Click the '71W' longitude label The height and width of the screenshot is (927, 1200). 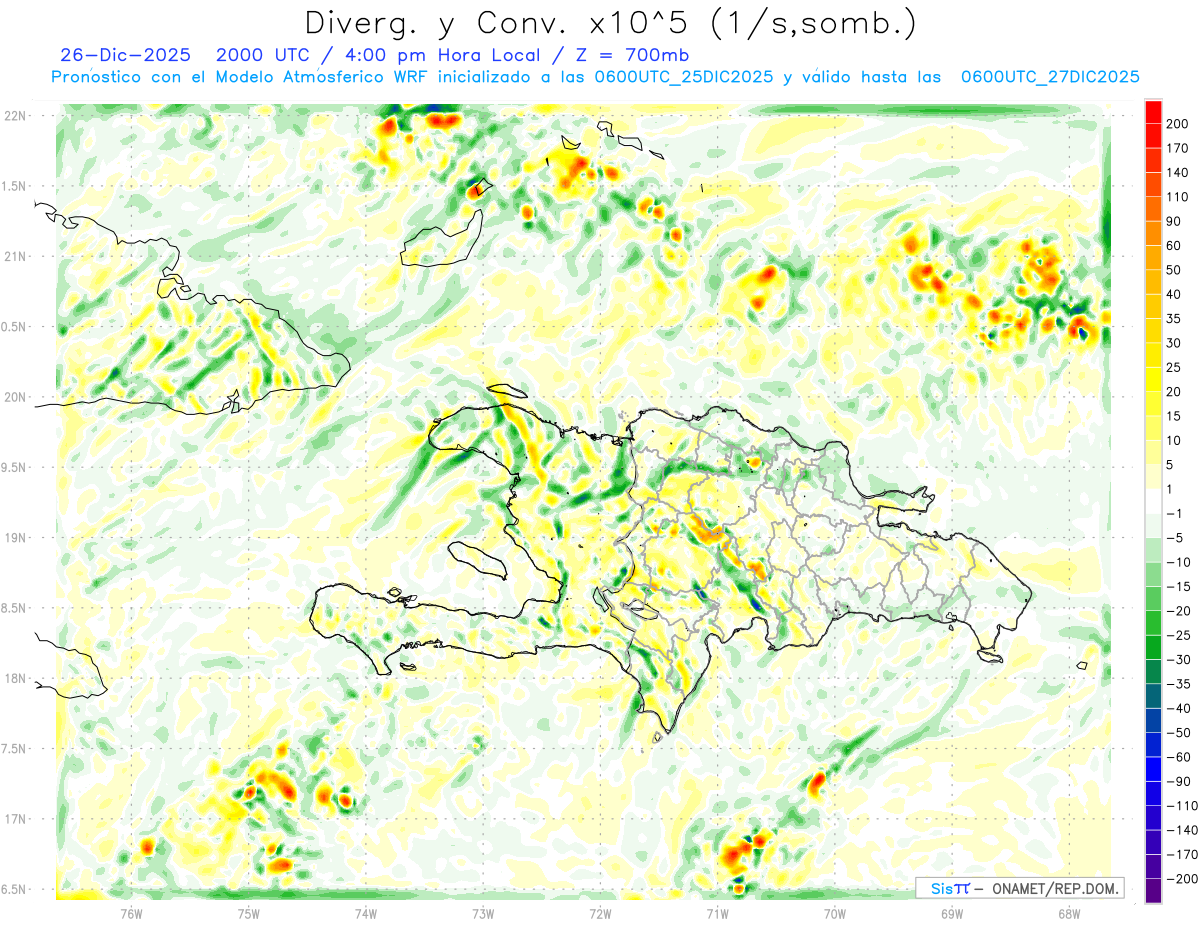point(717,912)
